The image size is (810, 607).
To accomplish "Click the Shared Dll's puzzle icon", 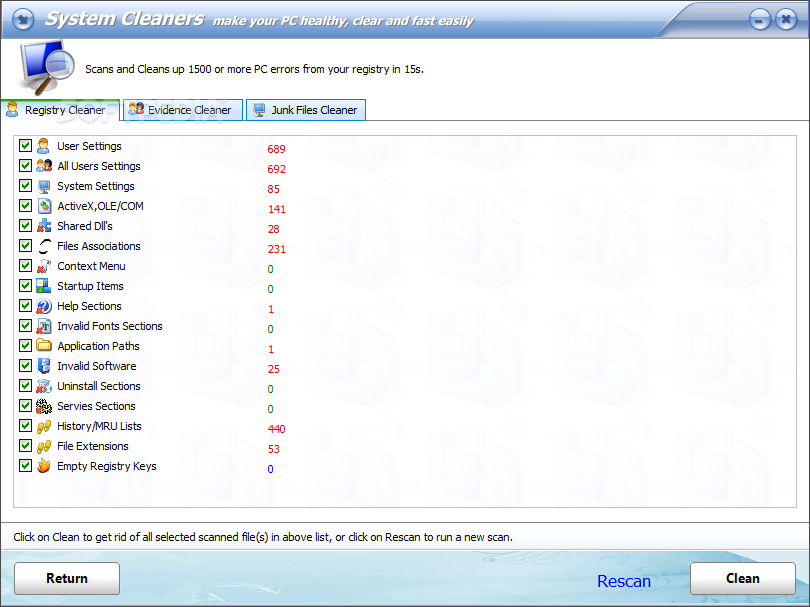I will click(44, 226).
